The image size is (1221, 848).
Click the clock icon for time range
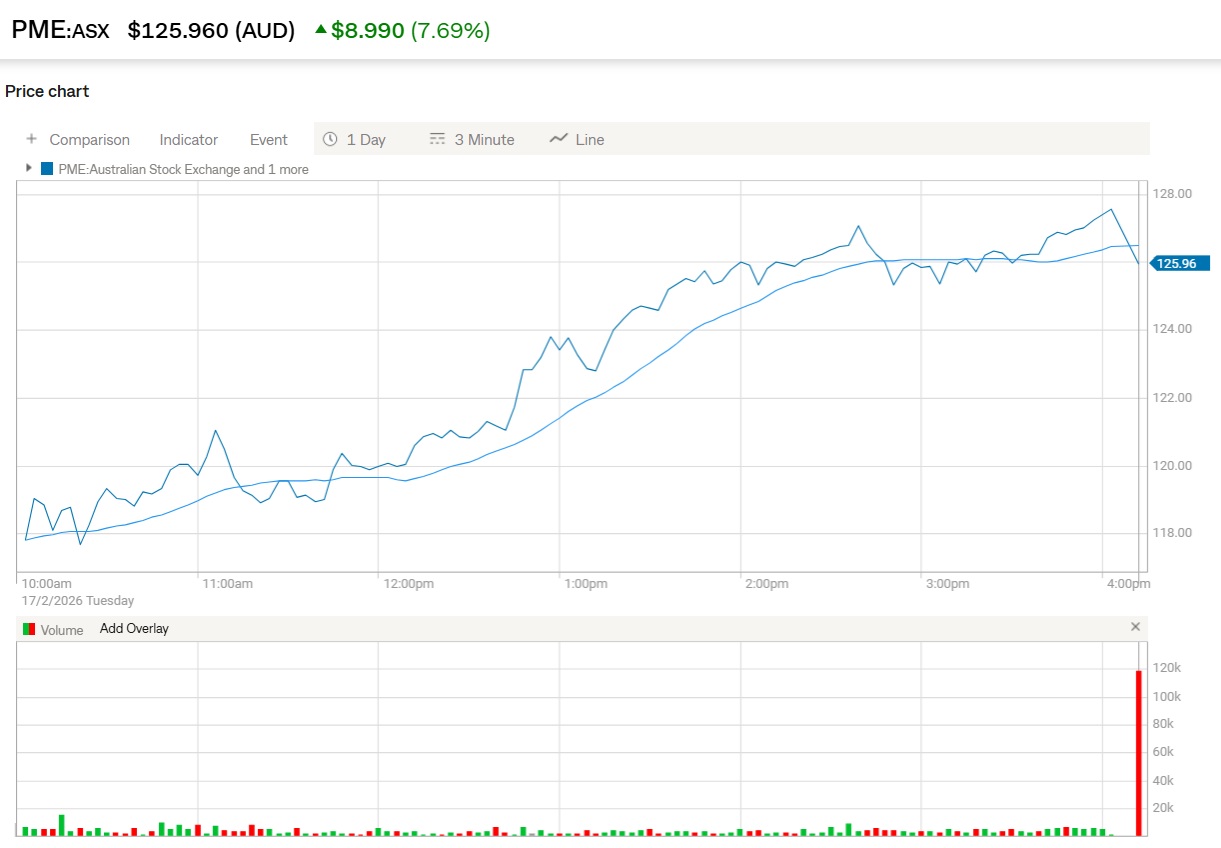click(x=330, y=139)
